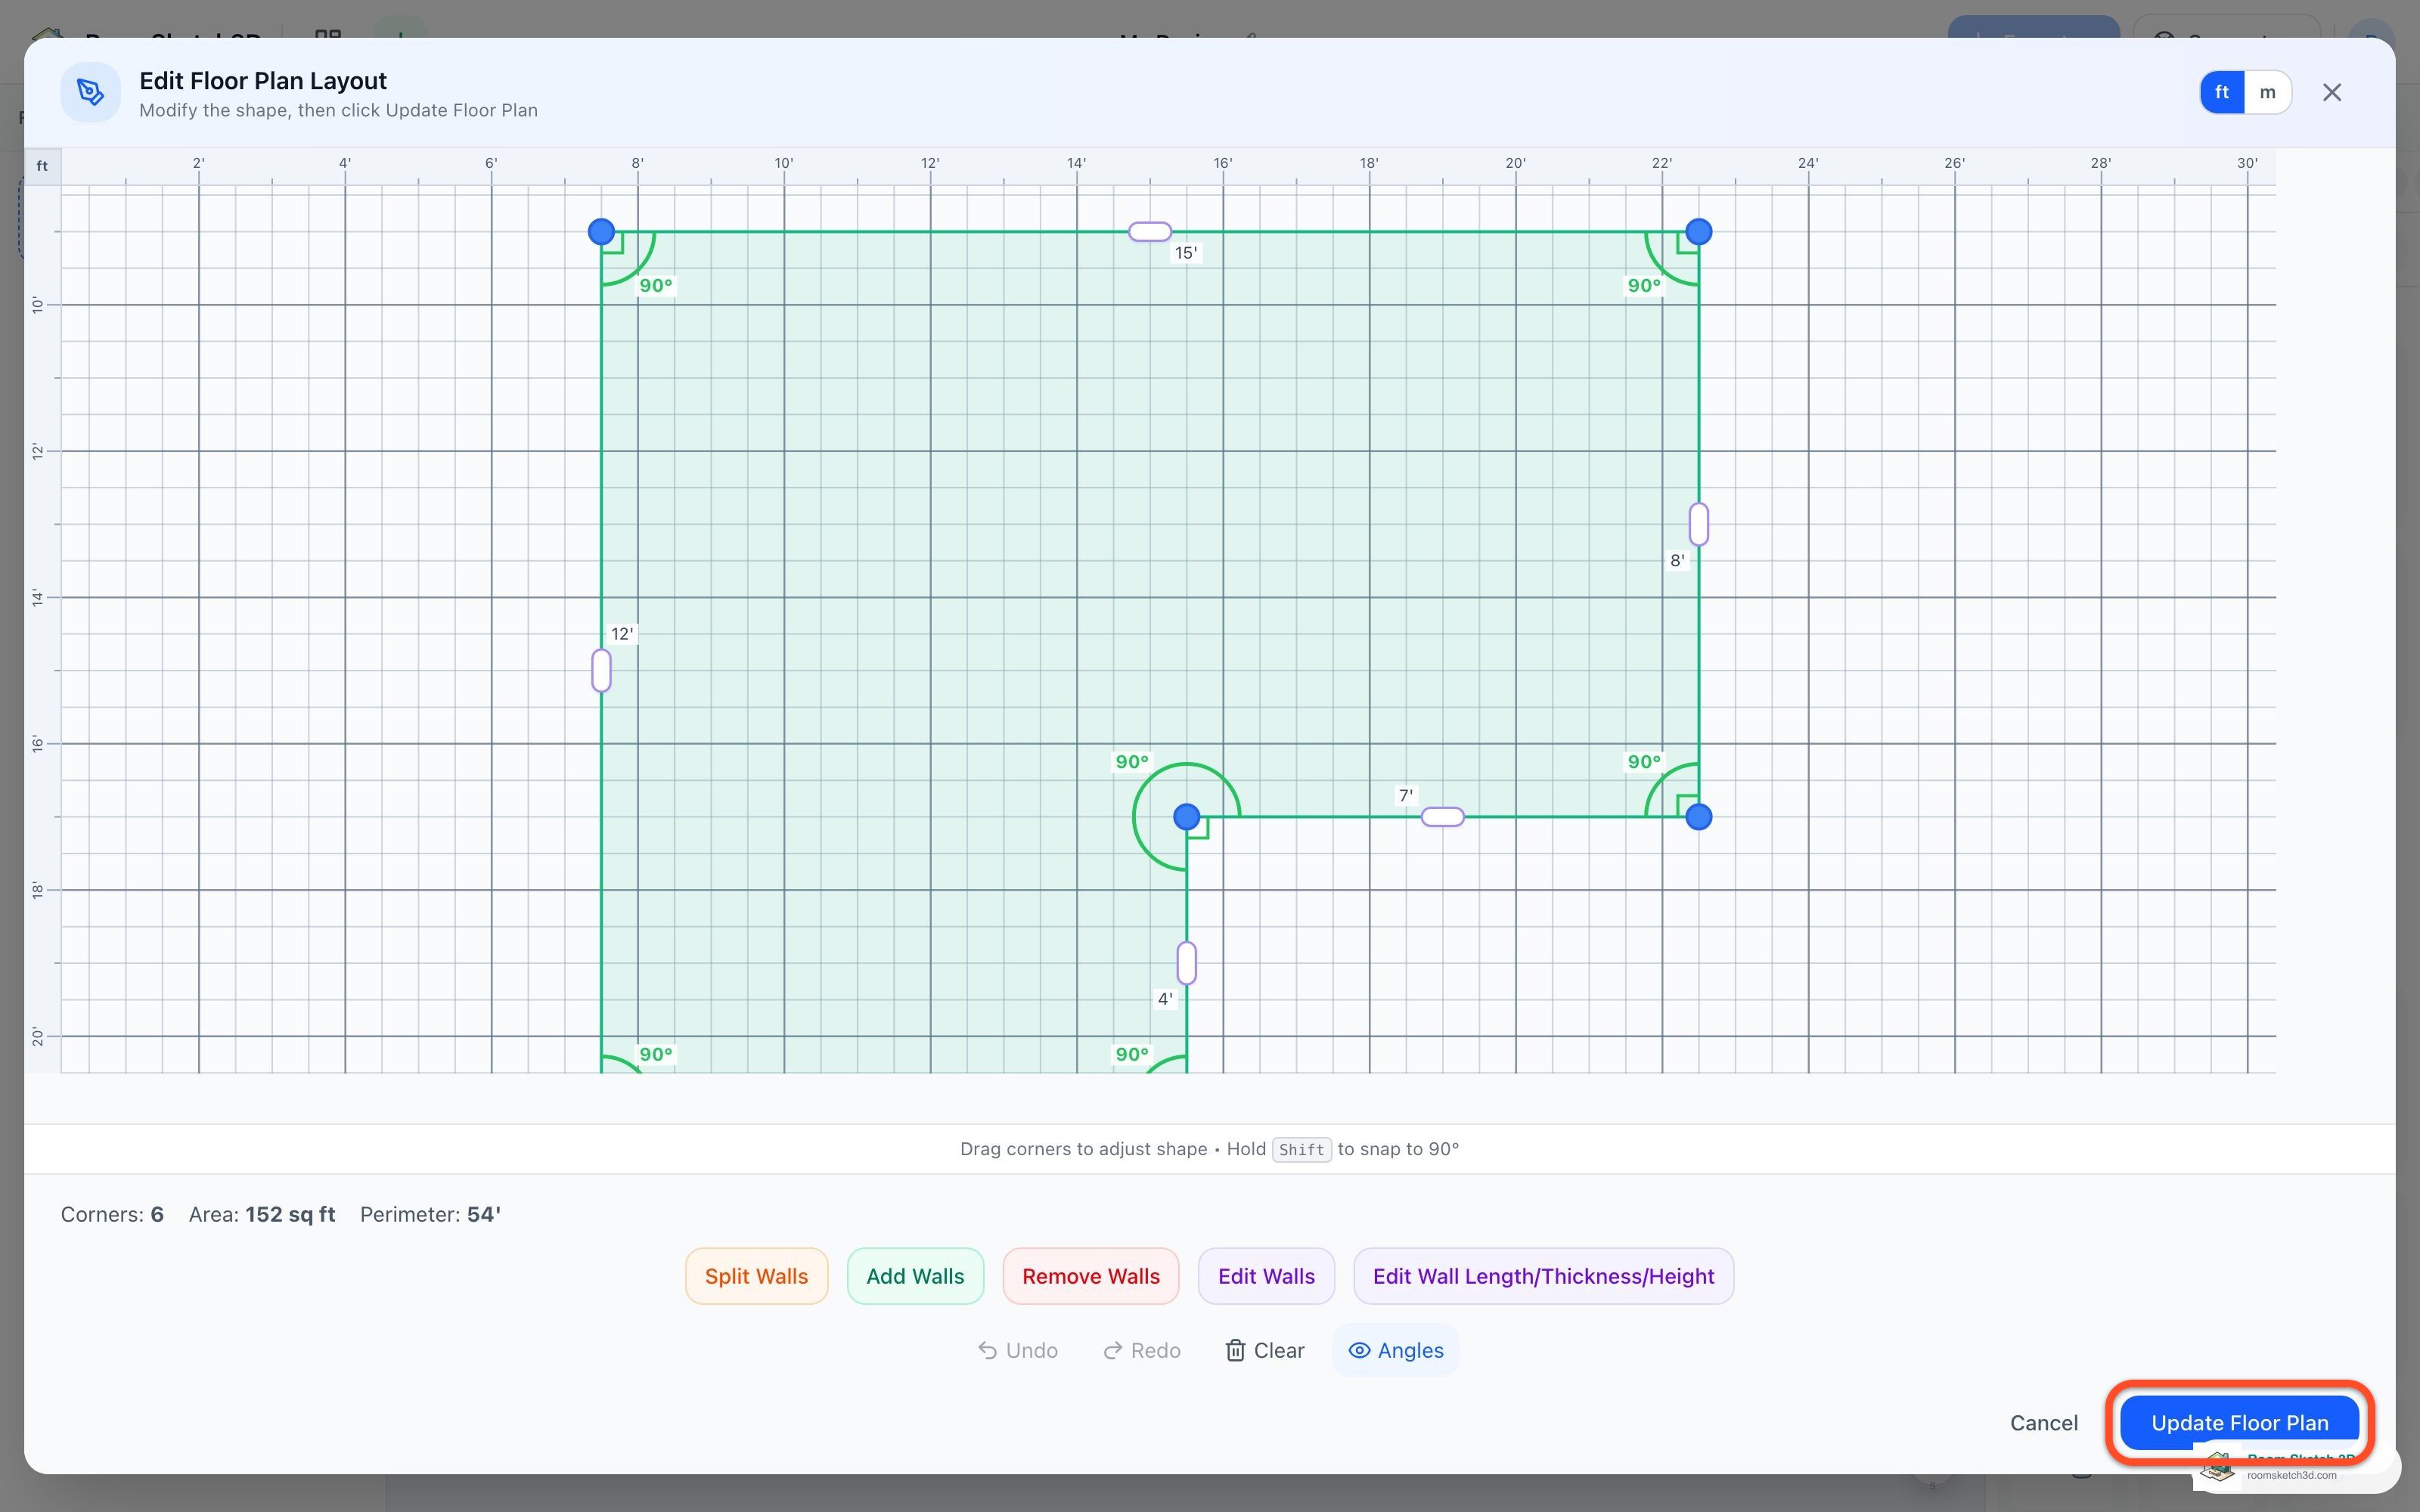Close the Edit Floor Plan Layout dialog
Screen dimensions: 2420x1512
coord(2332,92)
